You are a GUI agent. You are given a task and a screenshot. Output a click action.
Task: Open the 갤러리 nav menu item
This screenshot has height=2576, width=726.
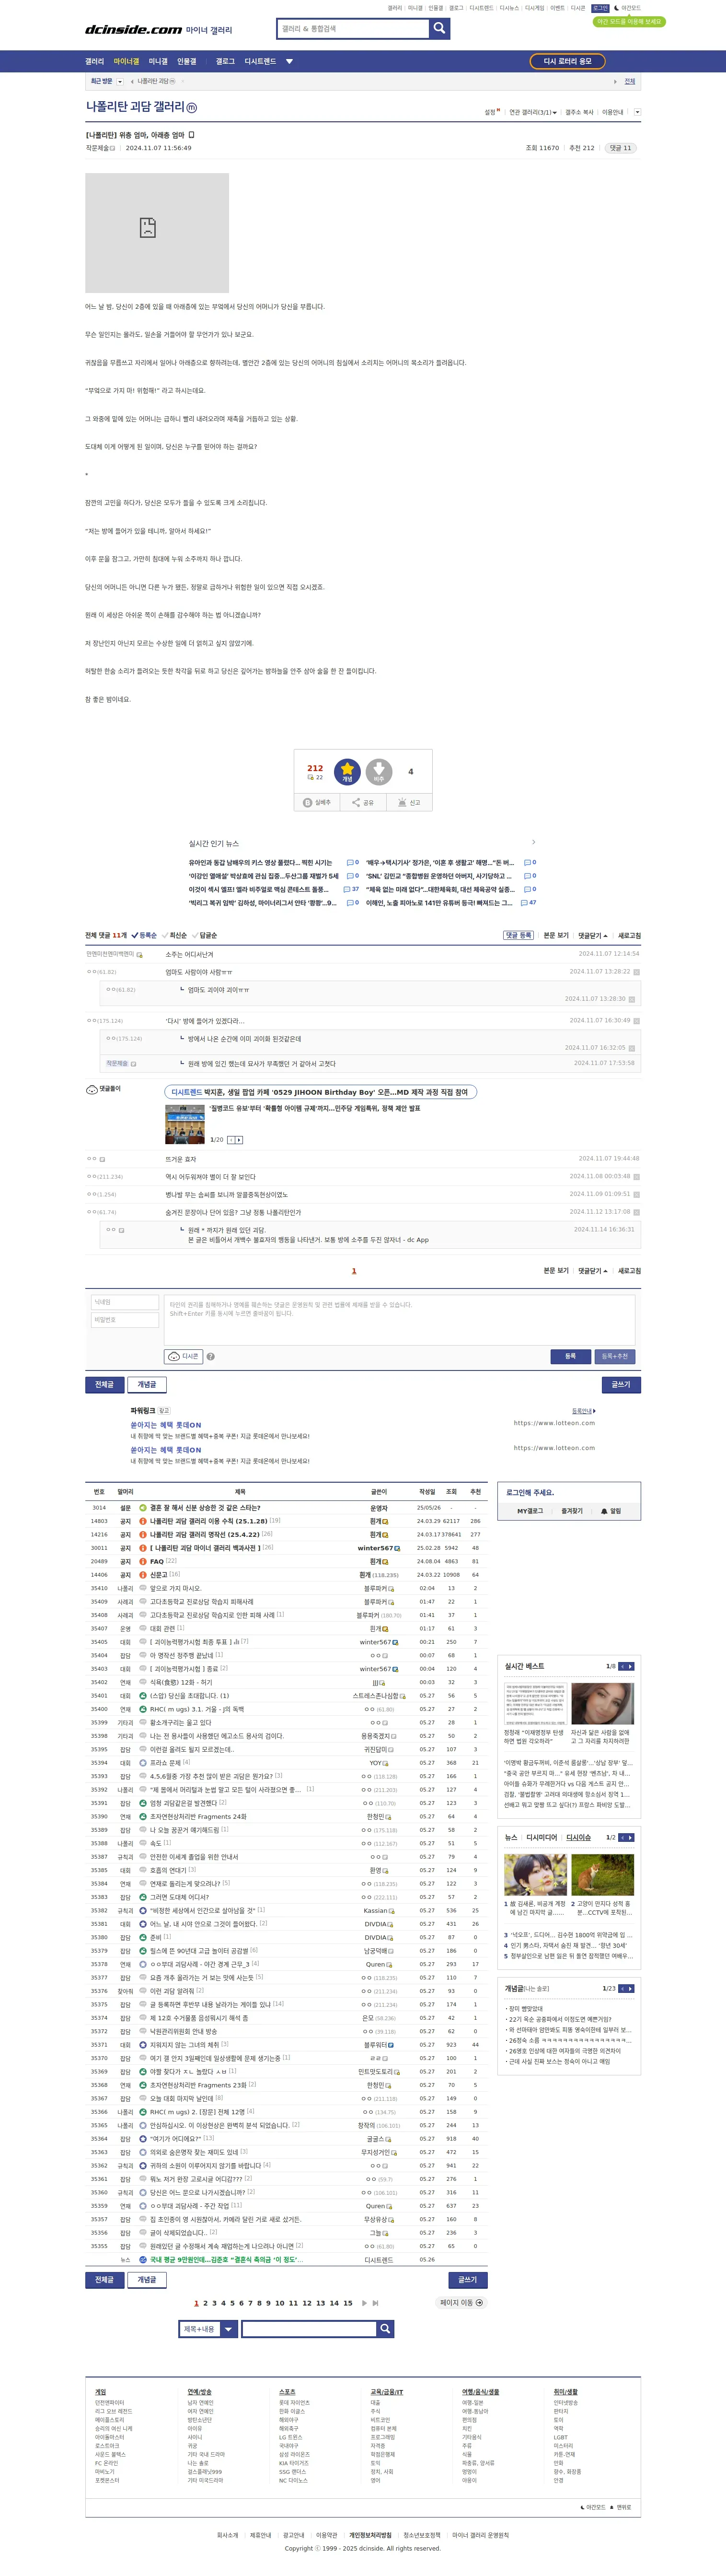95,61
